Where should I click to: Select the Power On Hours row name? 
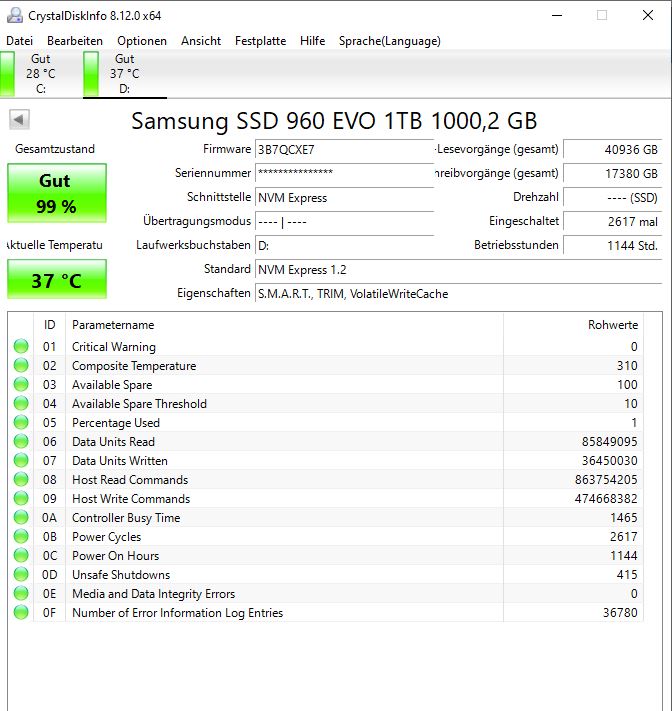tap(116, 556)
